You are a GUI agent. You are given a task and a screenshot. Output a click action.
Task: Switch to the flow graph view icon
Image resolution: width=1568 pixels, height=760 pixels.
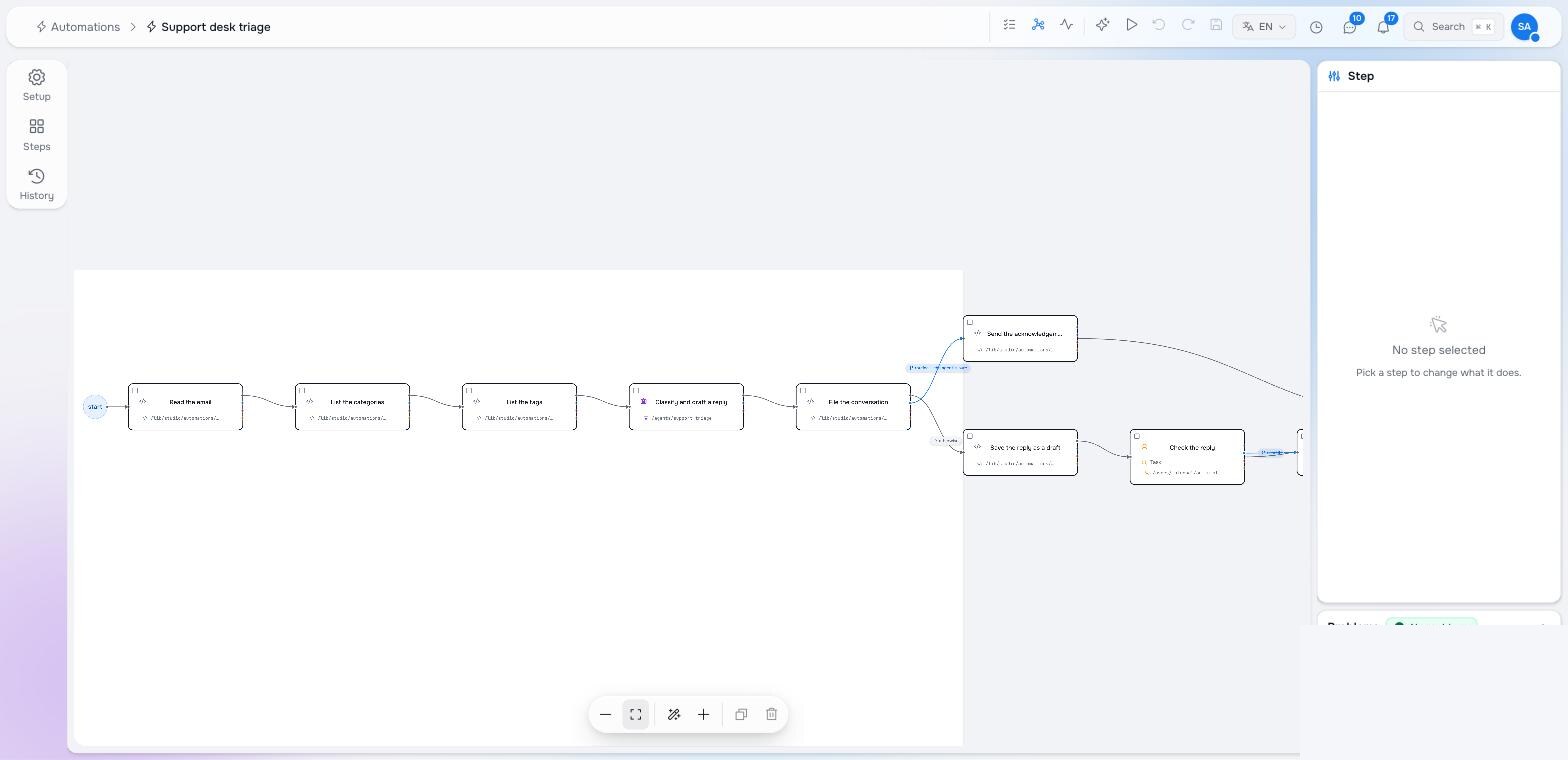point(1038,25)
